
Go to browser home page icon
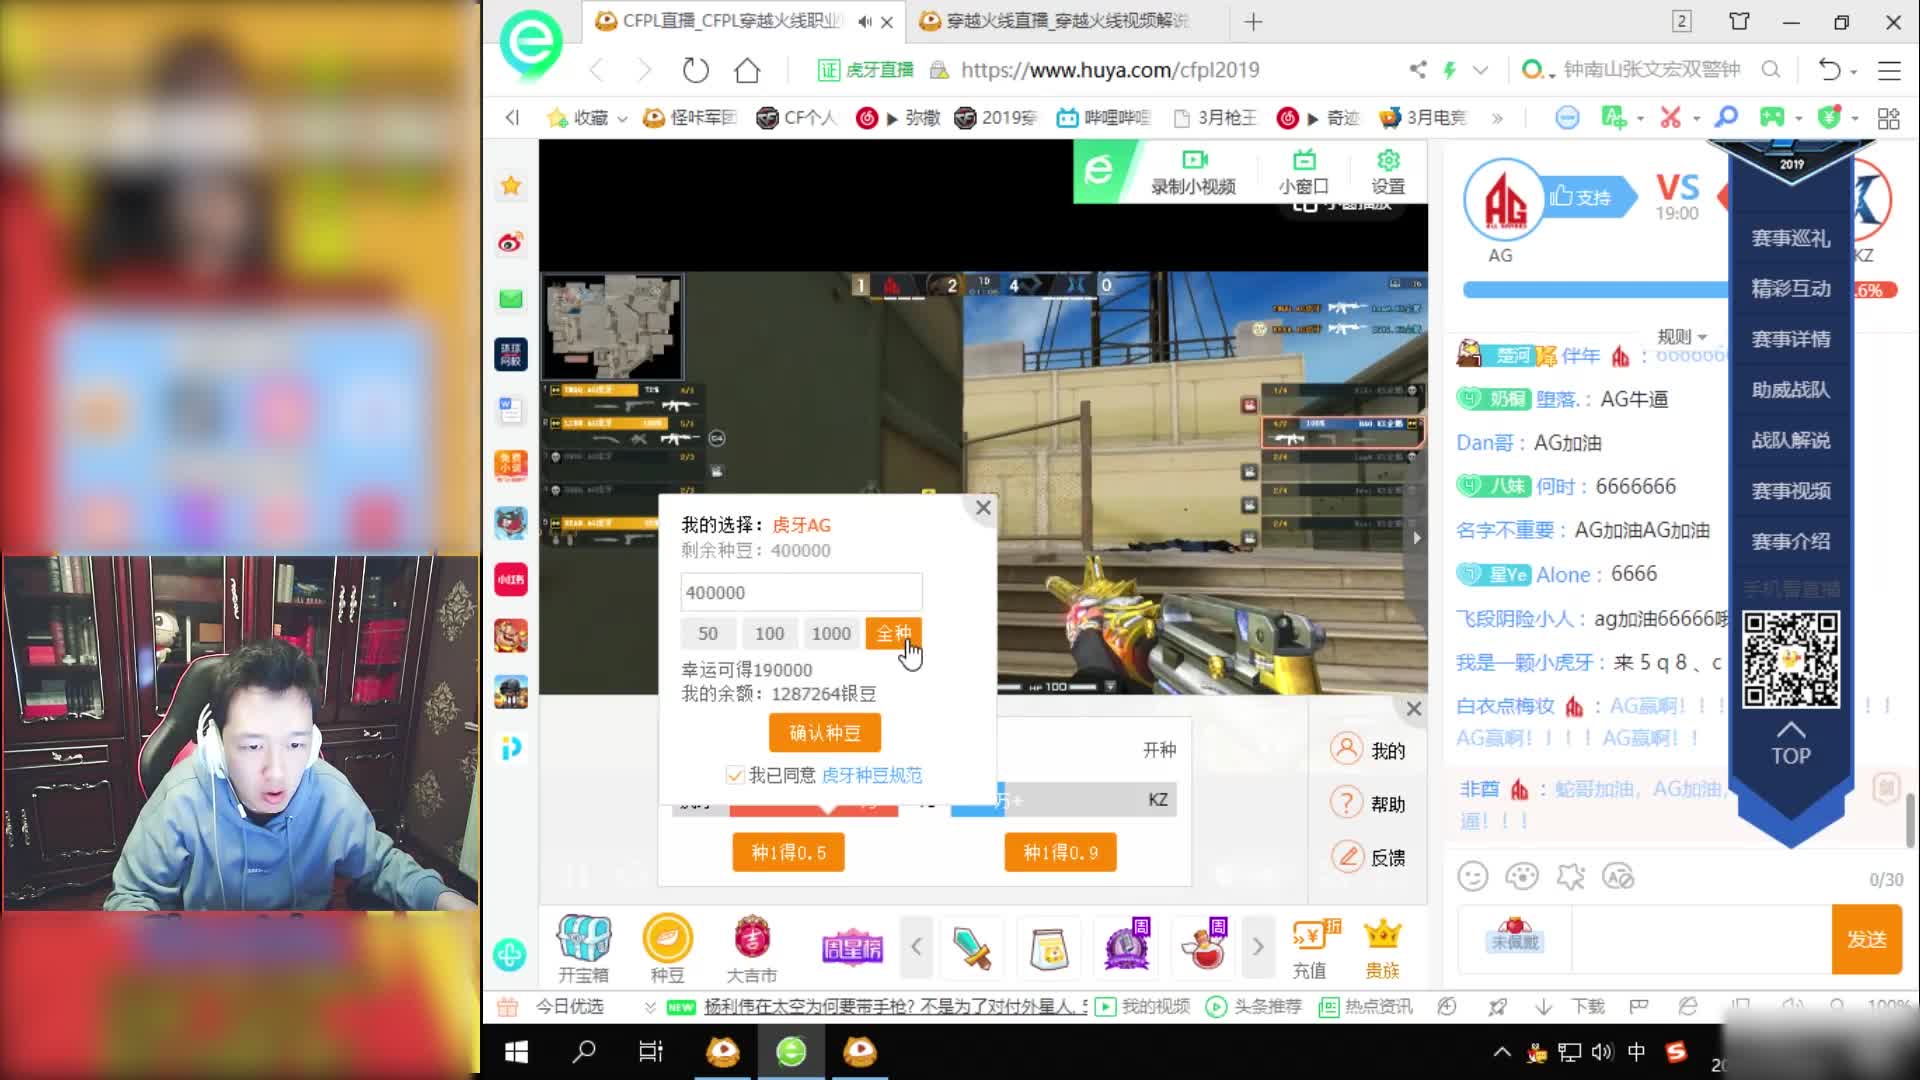(x=747, y=70)
